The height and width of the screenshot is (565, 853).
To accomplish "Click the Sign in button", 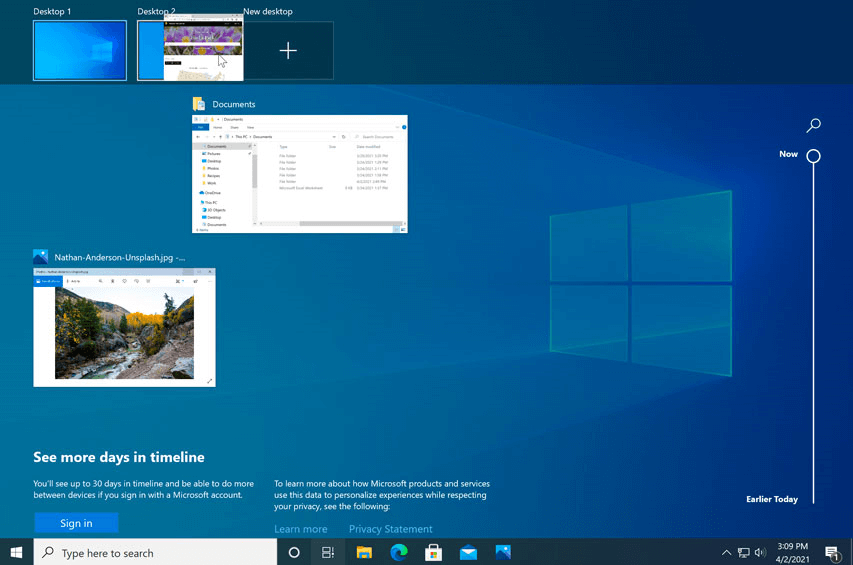I will (x=76, y=523).
